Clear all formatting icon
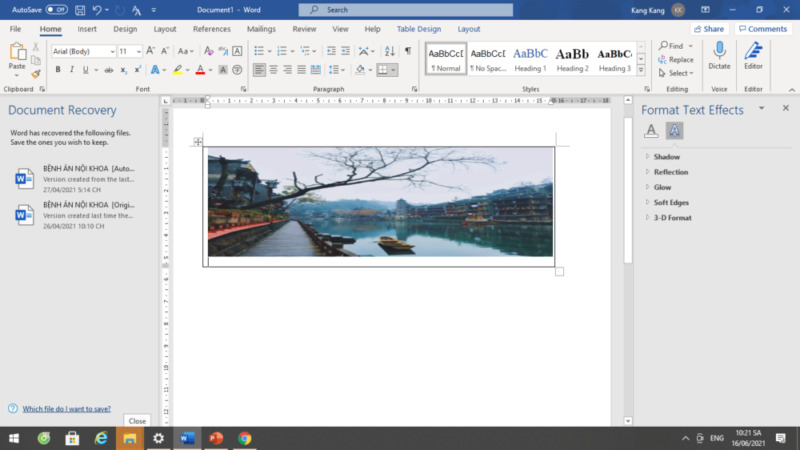Screen dimensions: 800x450 coord(208,51)
